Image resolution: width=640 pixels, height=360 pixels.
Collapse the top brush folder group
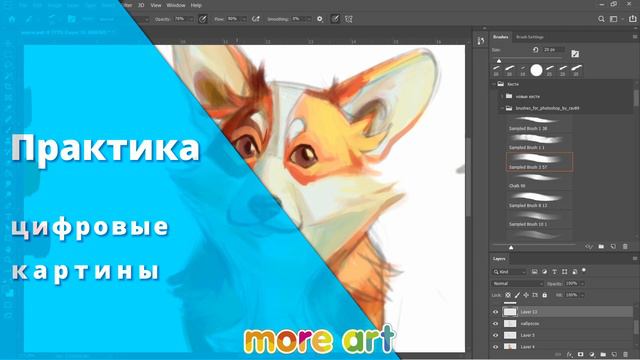click(494, 84)
